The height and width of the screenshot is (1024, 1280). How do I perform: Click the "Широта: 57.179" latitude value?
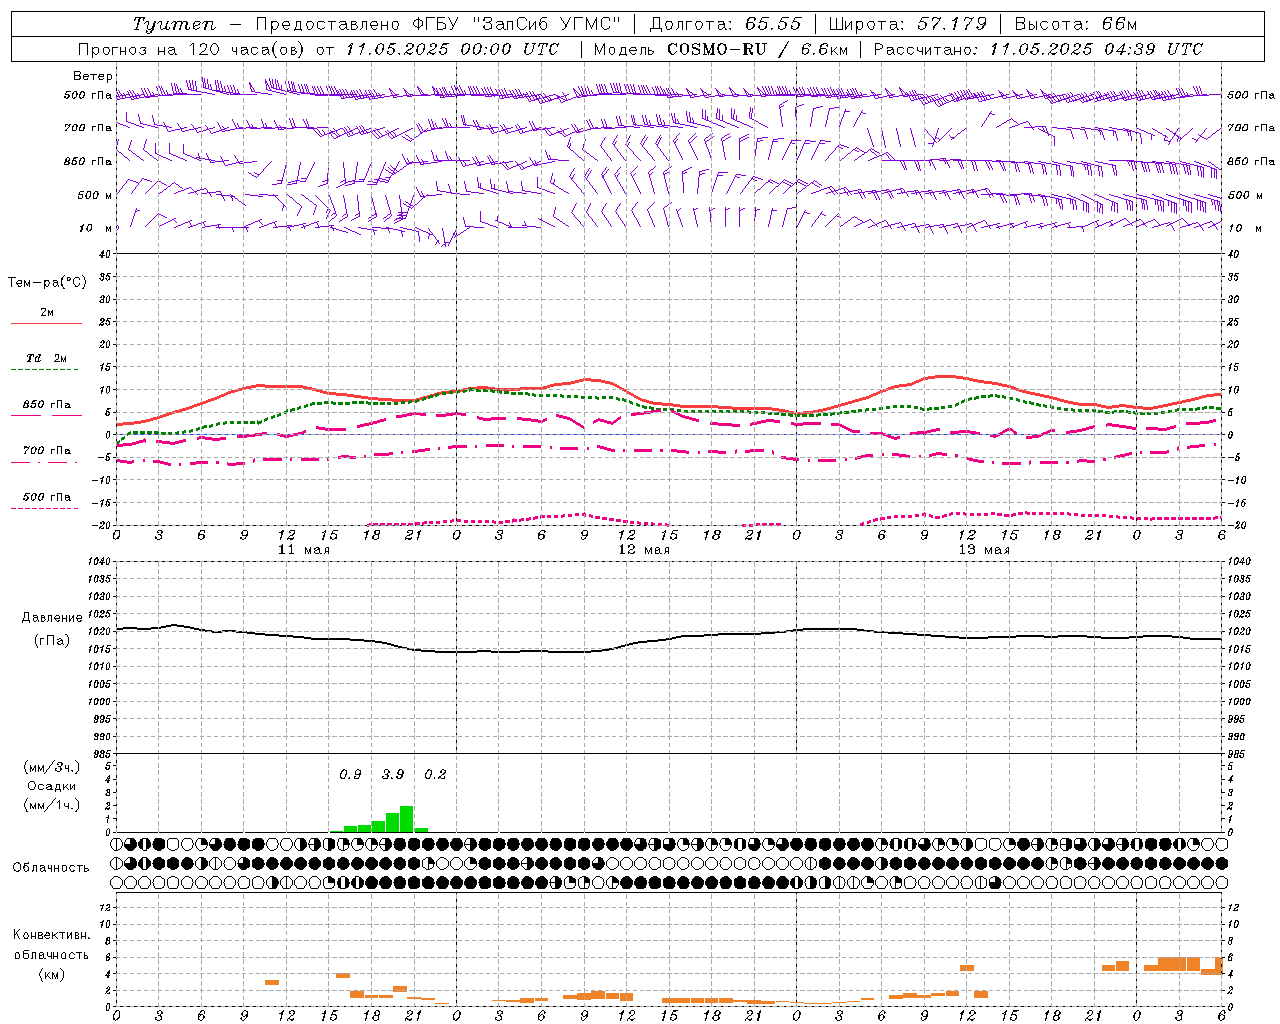tap(908, 24)
